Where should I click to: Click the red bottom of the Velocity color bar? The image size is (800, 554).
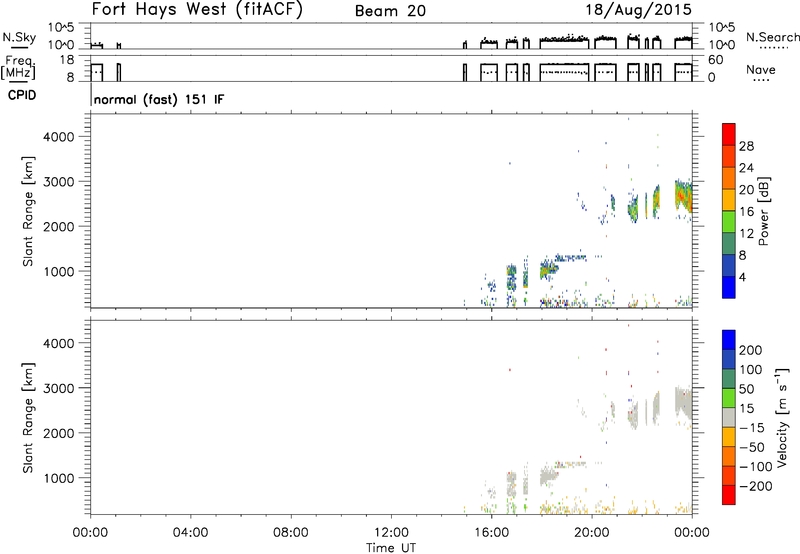(729, 495)
